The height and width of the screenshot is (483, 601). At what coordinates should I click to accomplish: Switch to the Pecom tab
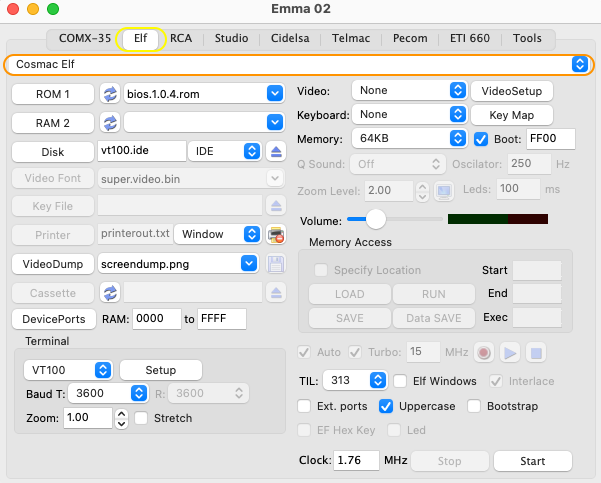pos(410,38)
